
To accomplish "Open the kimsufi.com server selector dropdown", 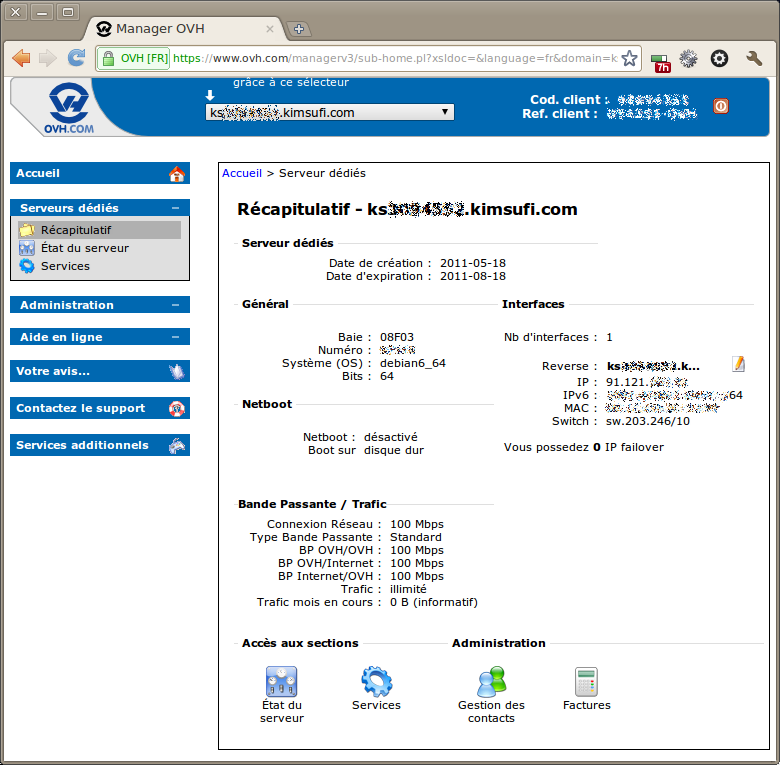I will tap(330, 112).
